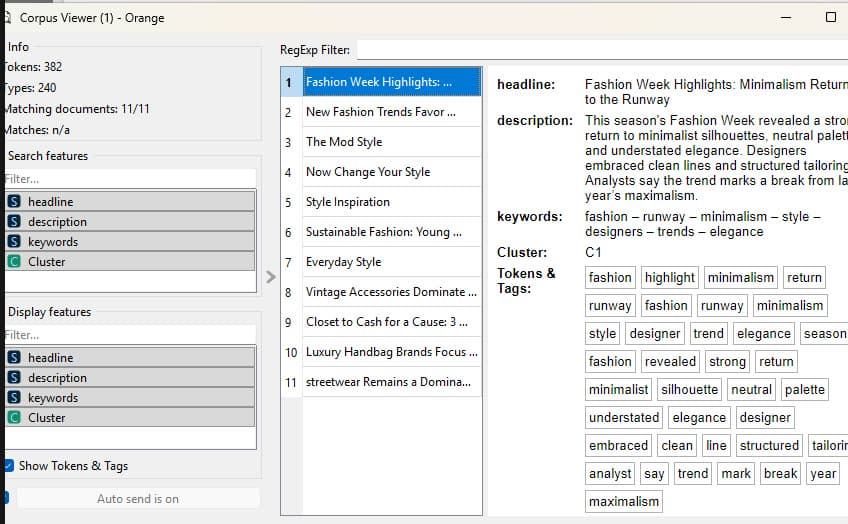Select 'Now Change Your Style' document

391,172
